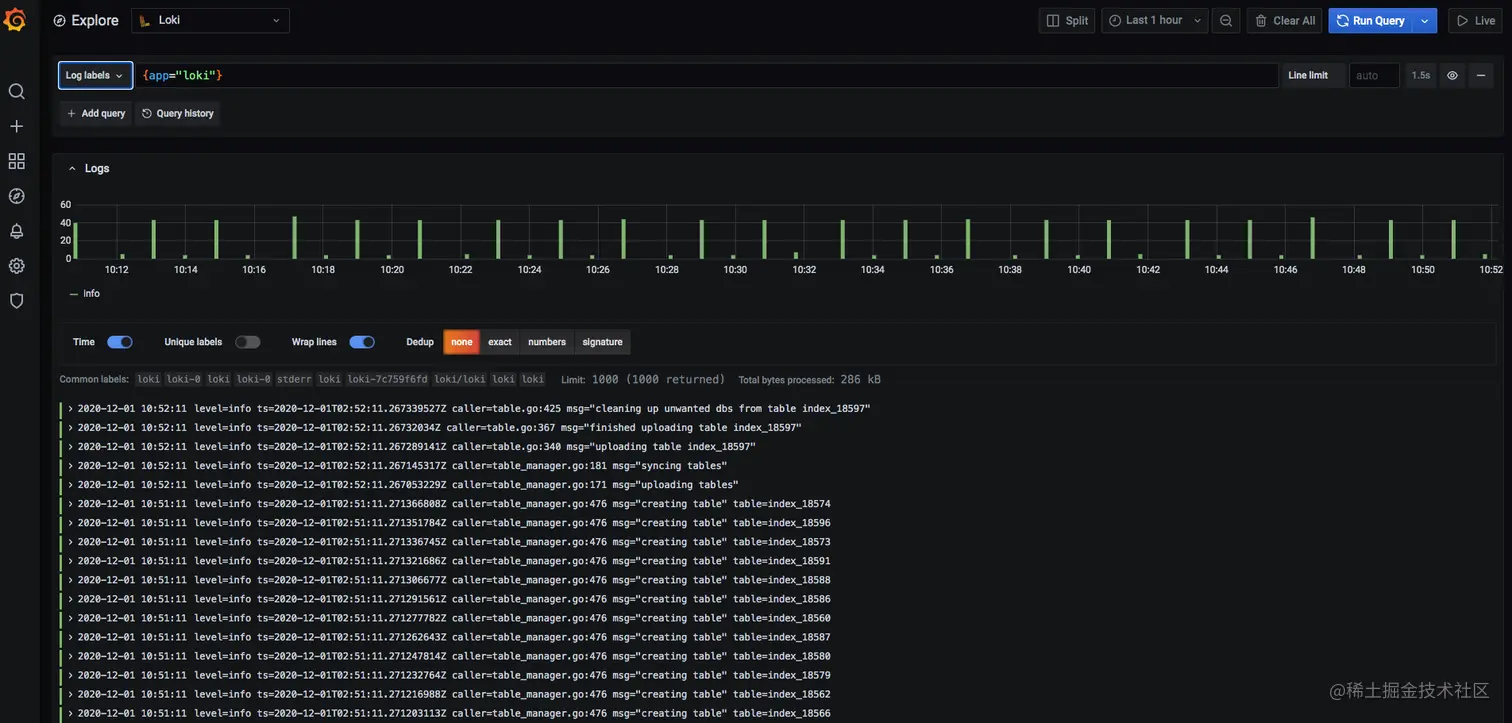
Task: Click the stderr common label
Action: tap(293, 380)
